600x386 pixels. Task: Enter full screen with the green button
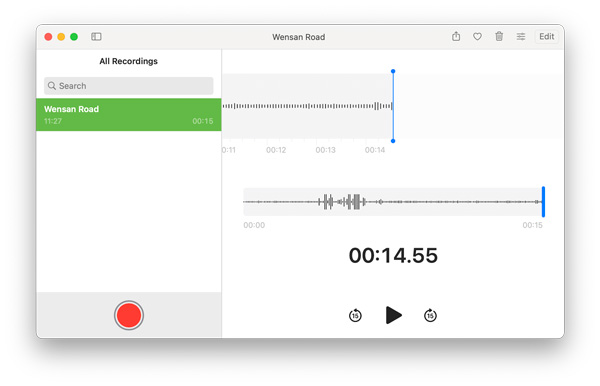74,37
